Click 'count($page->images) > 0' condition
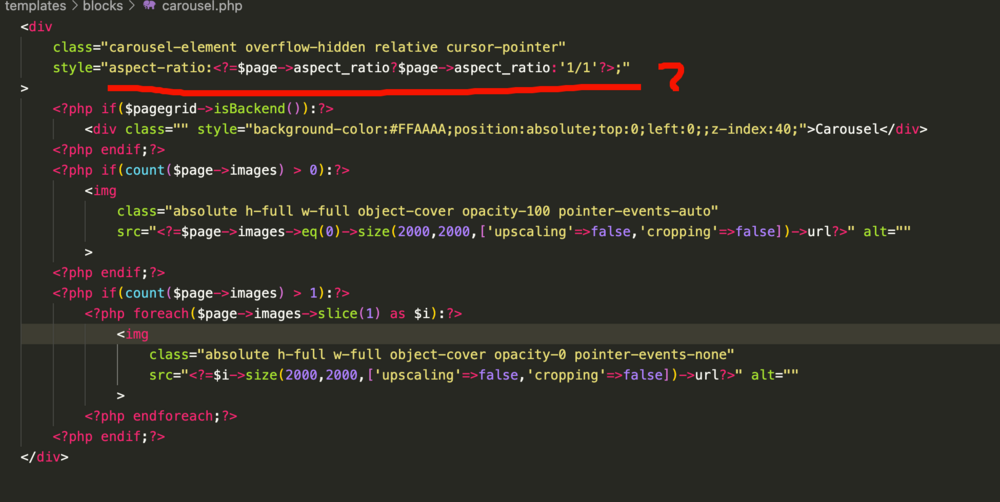This screenshot has height=502, width=1000. coord(221,170)
